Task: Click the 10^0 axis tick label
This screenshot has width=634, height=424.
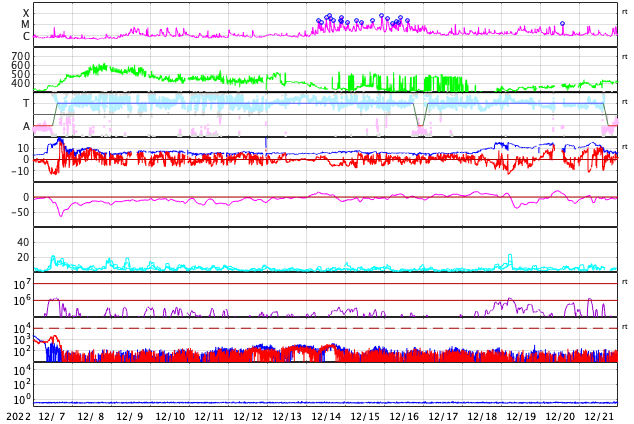Action: coord(22,400)
